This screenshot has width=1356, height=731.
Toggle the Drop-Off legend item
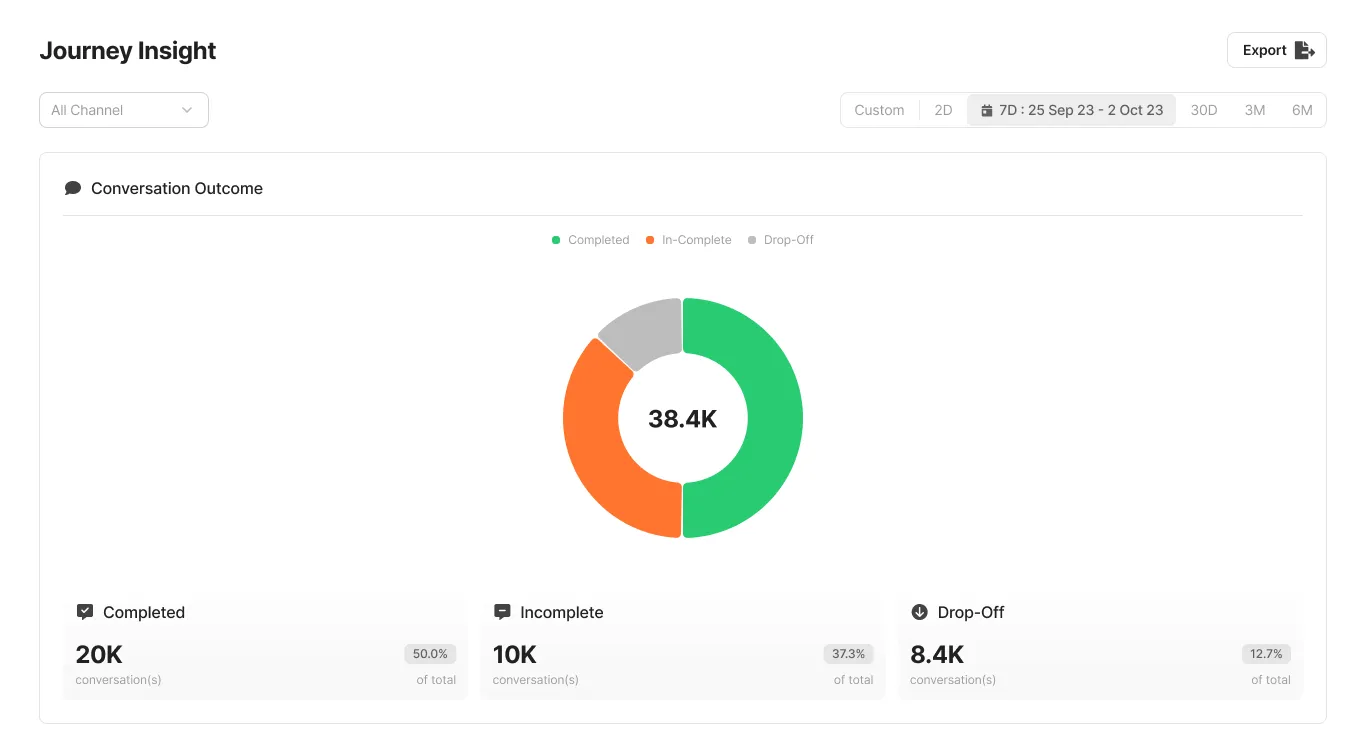pos(780,240)
